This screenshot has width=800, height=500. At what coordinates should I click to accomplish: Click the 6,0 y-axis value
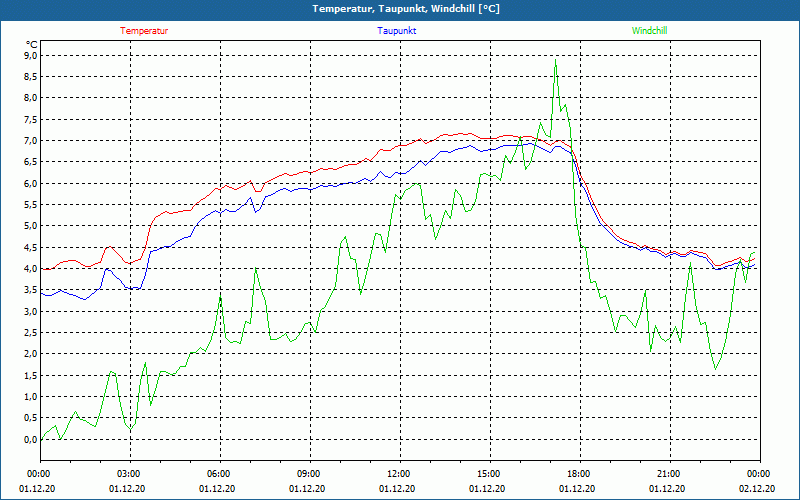pyautogui.click(x=31, y=183)
